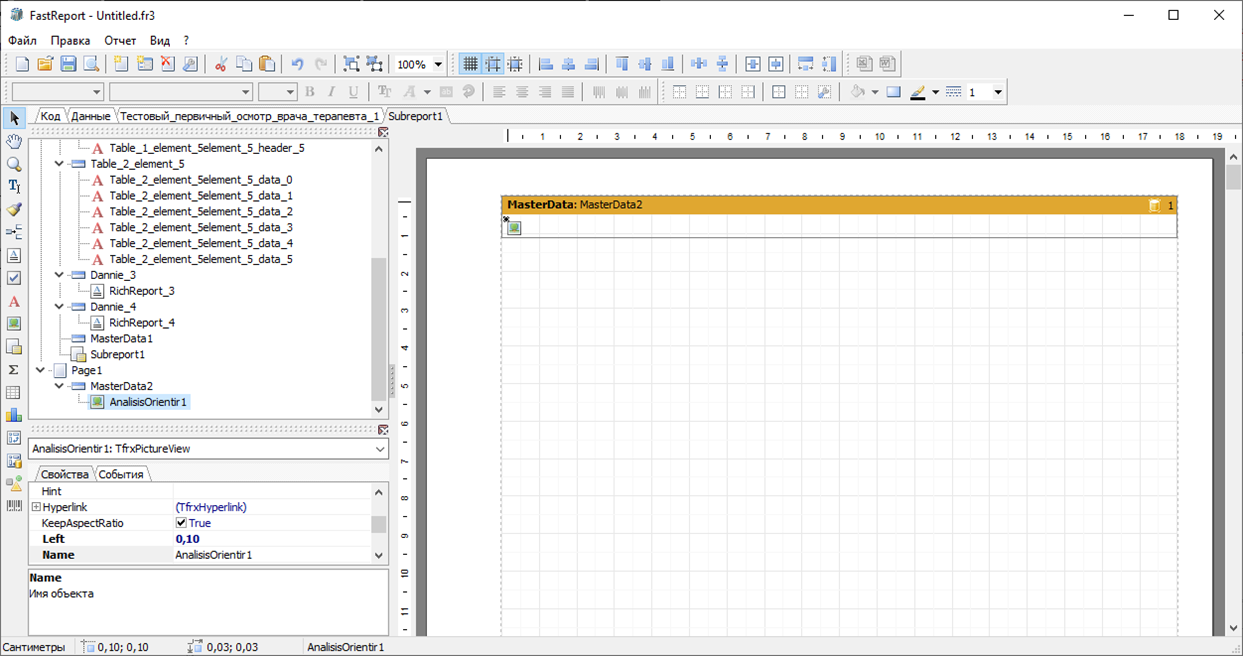Image resolution: width=1243 pixels, height=656 pixels.
Task: Switch to the Код tab
Action: coord(50,116)
